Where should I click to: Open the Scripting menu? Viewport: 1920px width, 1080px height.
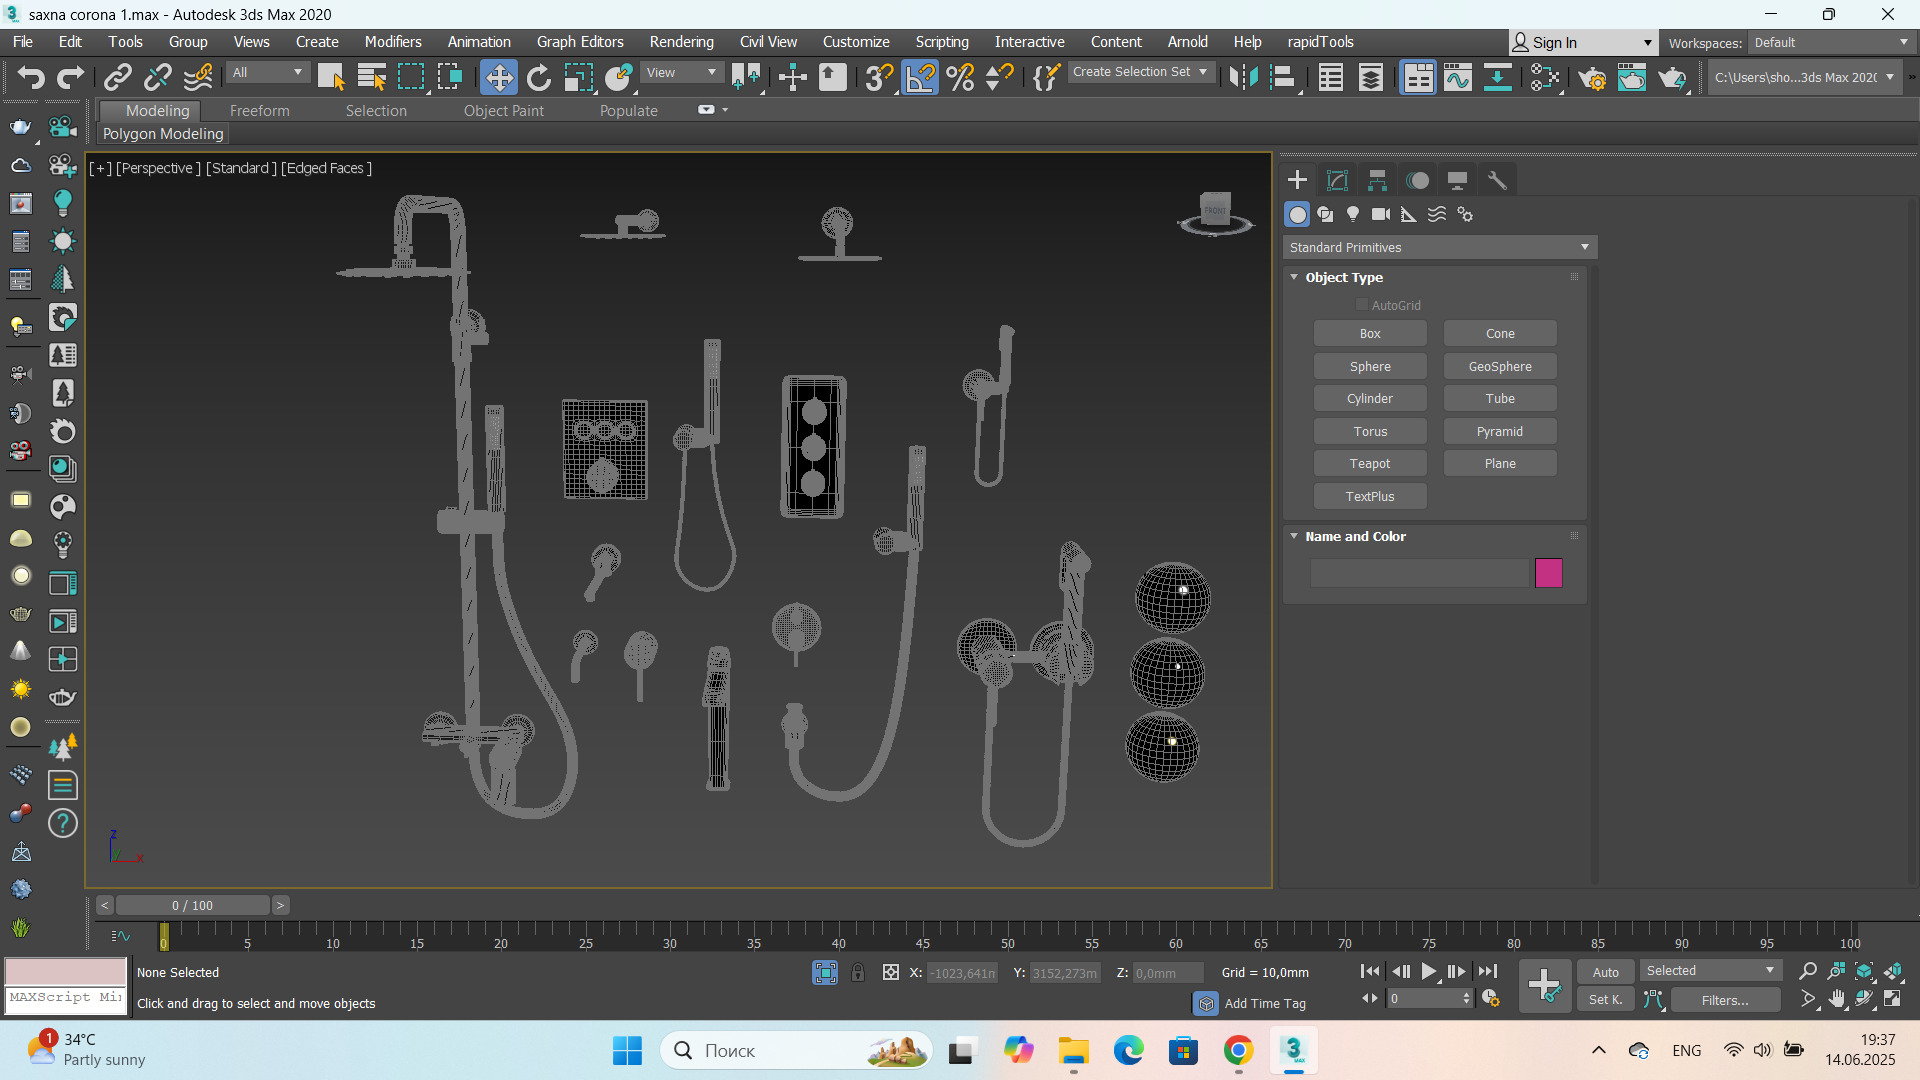[942, 42]
